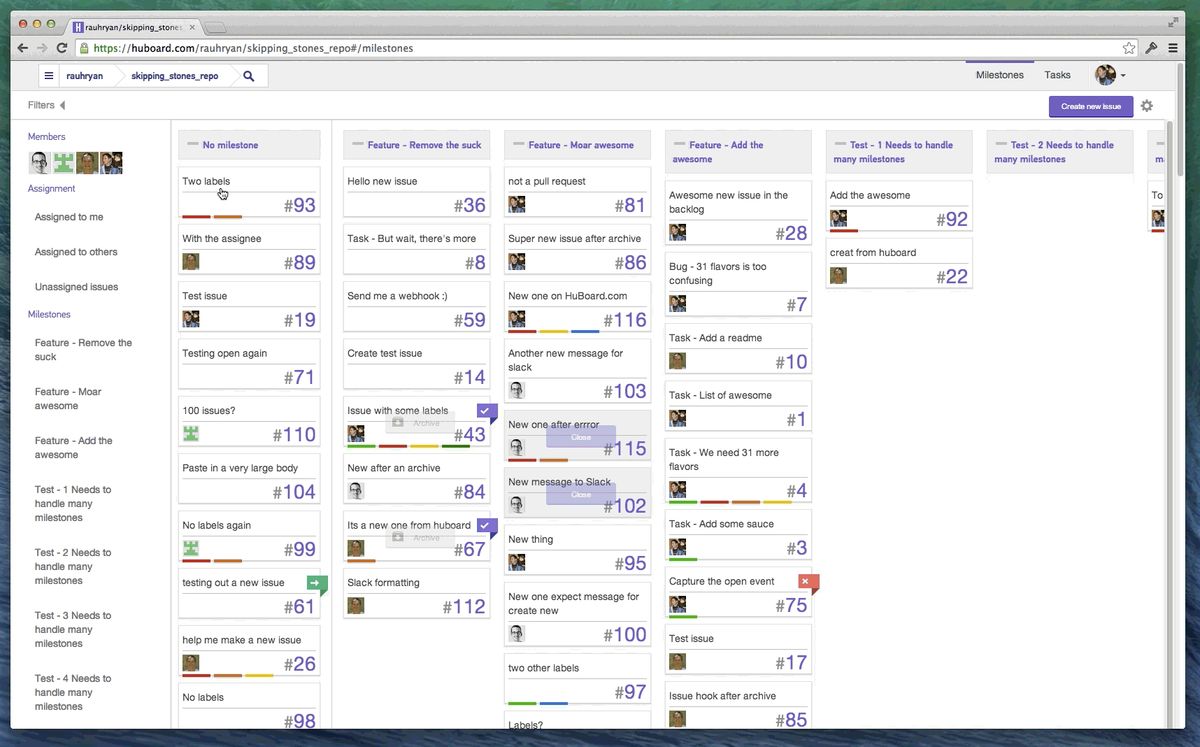1200x747 pixels.
Task: Toggle the purple checkmark on issue #43
Action: click(486, 411)
